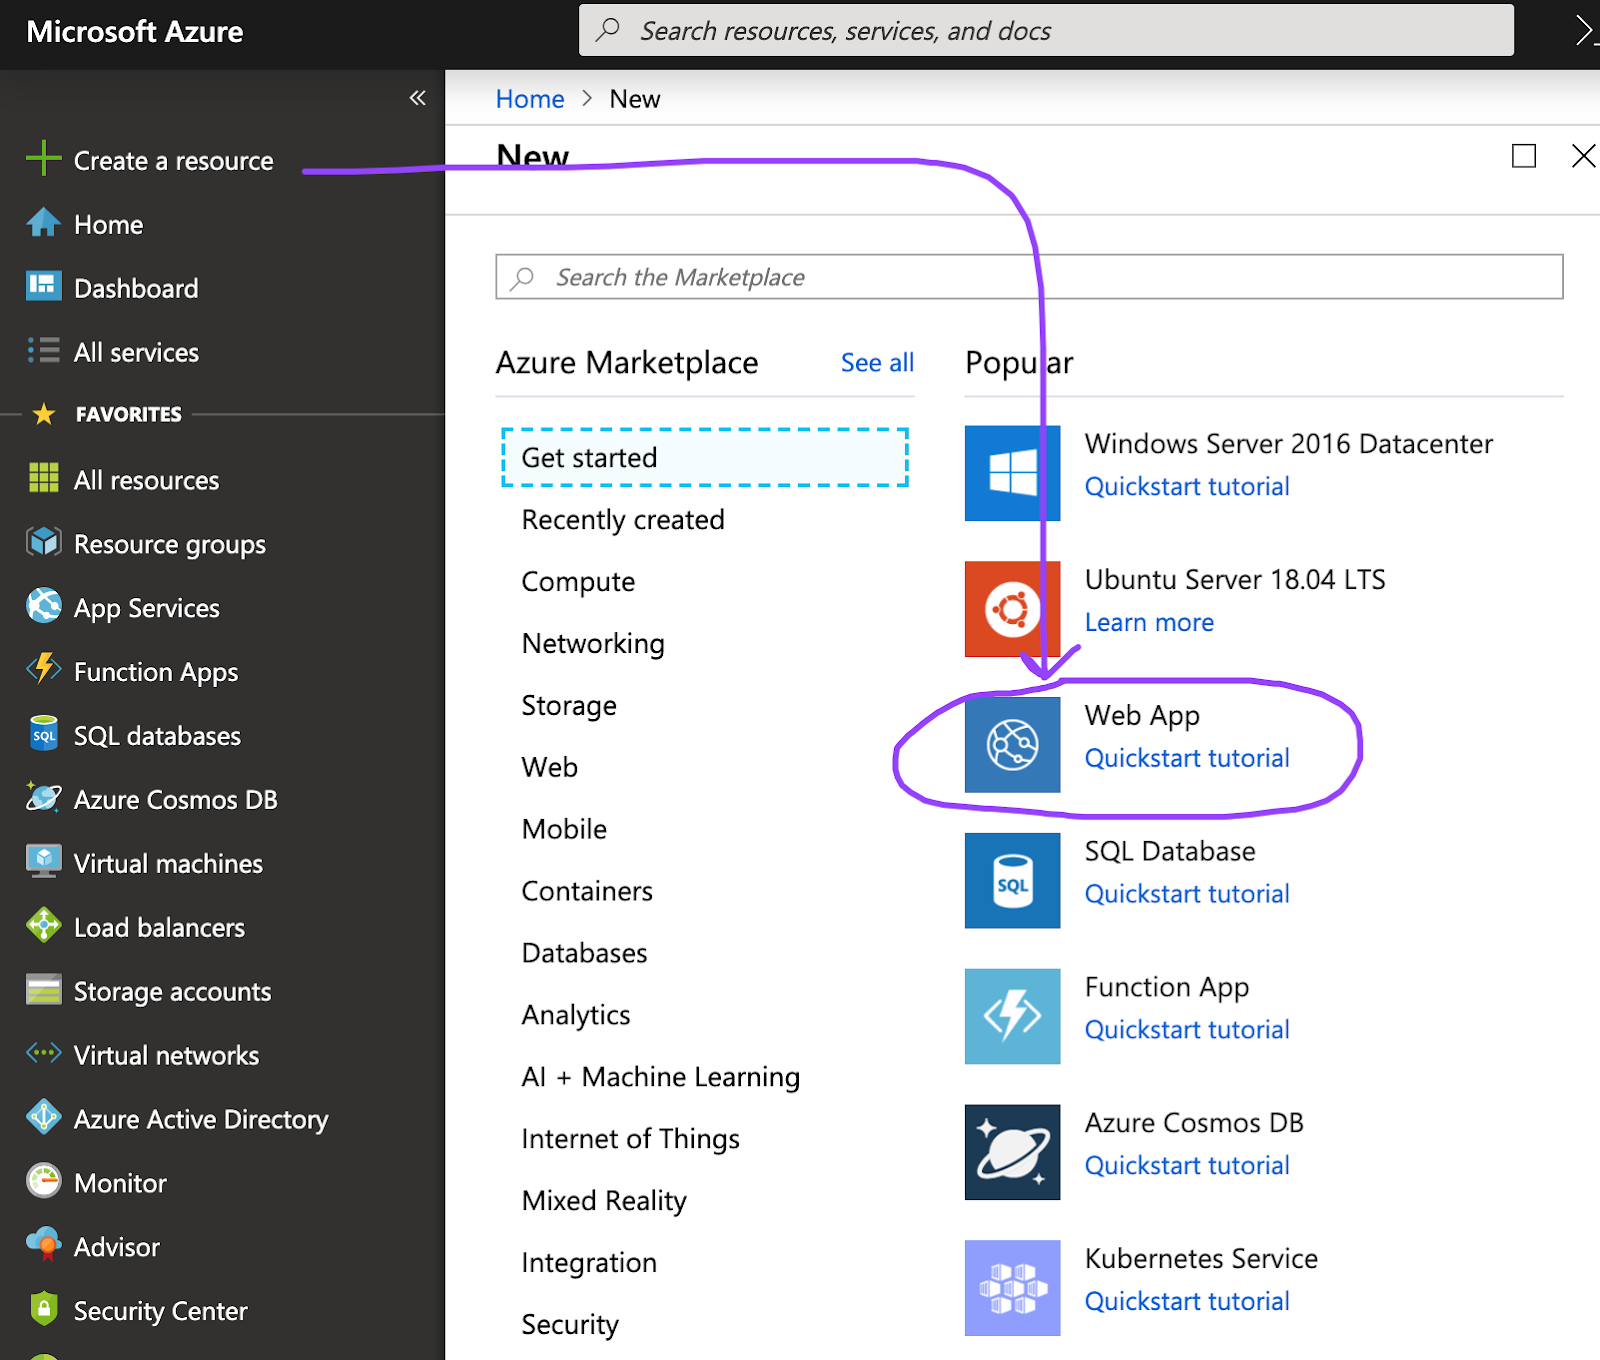
Task: Open the Ubuntu Server Learn more link
Action: (x=1149, y=622)
